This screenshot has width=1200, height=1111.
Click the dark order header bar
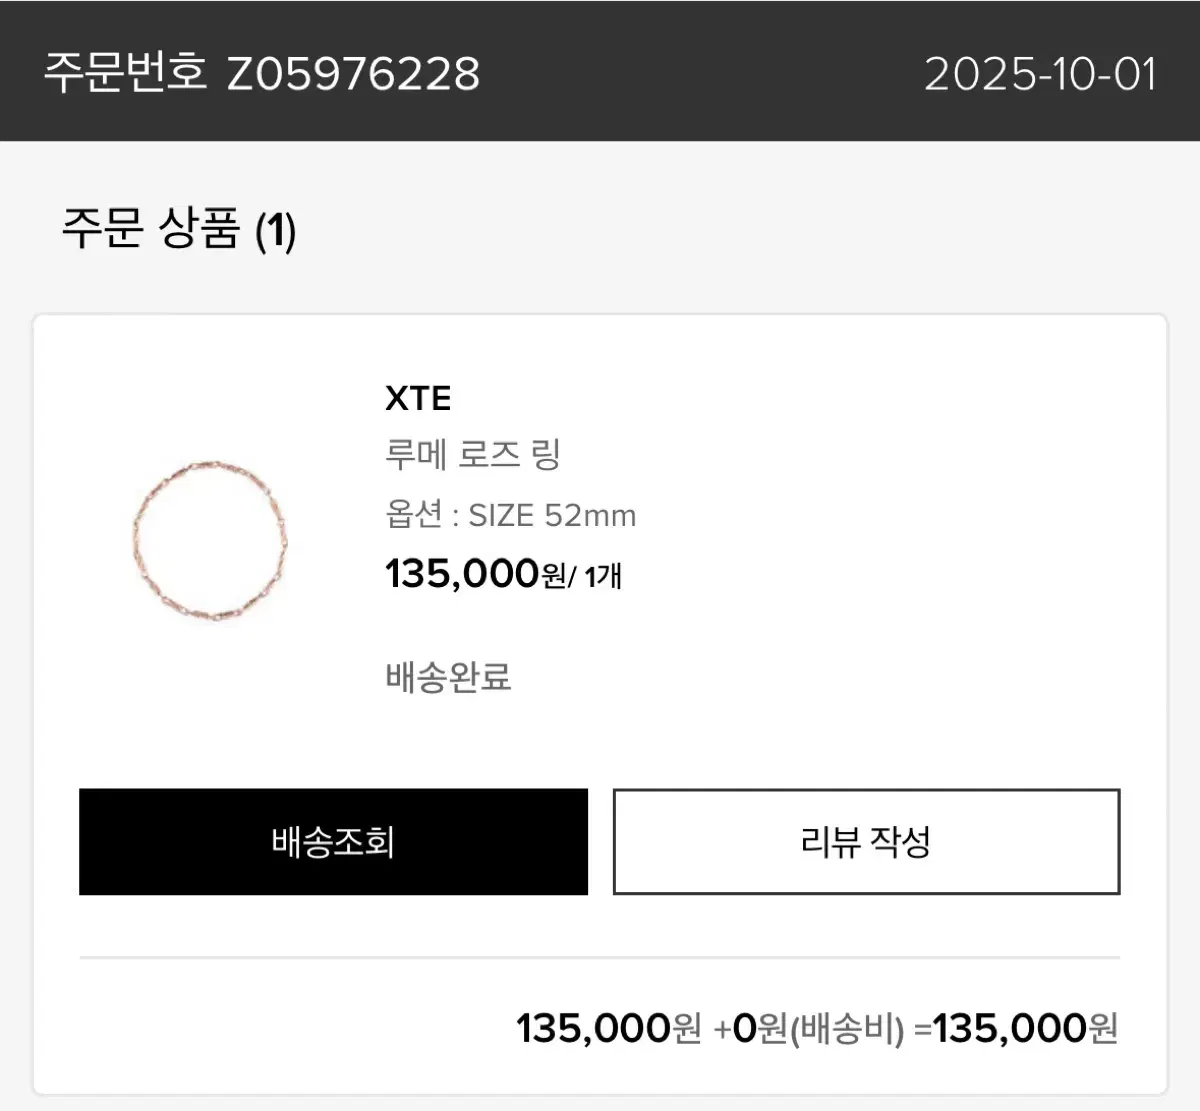700,70
